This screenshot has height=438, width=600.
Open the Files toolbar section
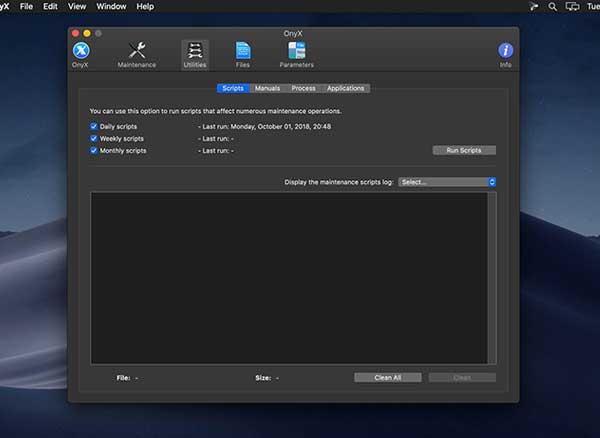(x=243, y=54)
